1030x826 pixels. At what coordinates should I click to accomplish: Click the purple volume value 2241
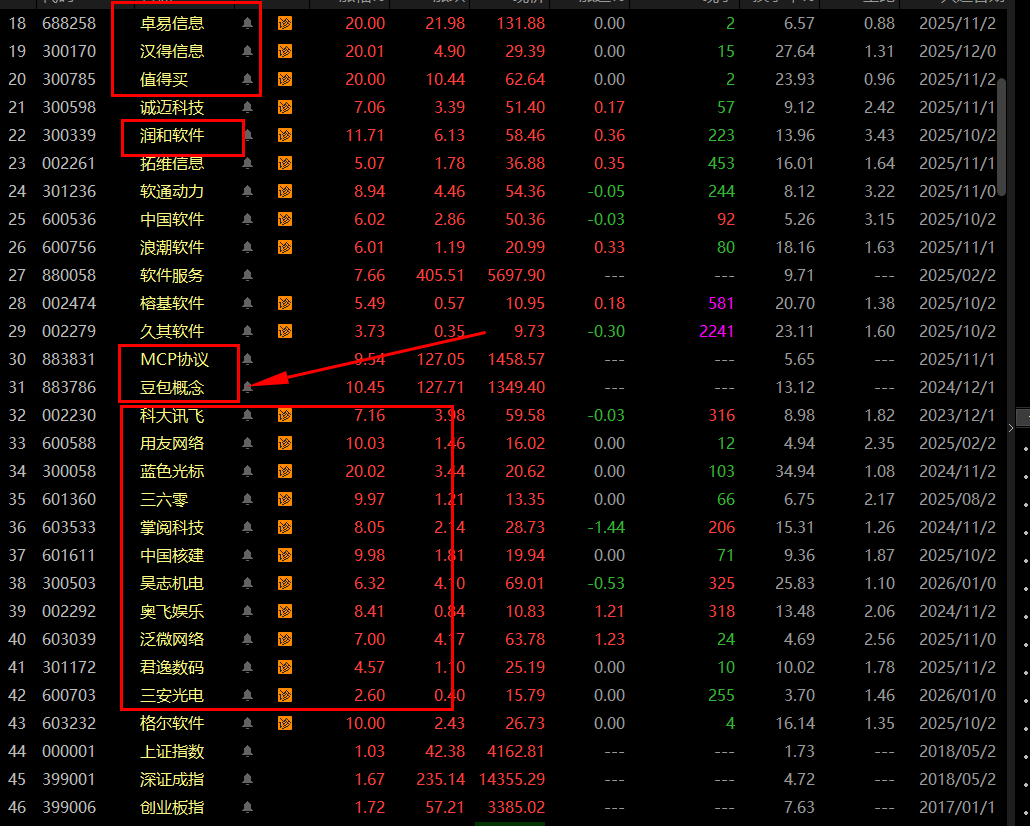(717, 331)
